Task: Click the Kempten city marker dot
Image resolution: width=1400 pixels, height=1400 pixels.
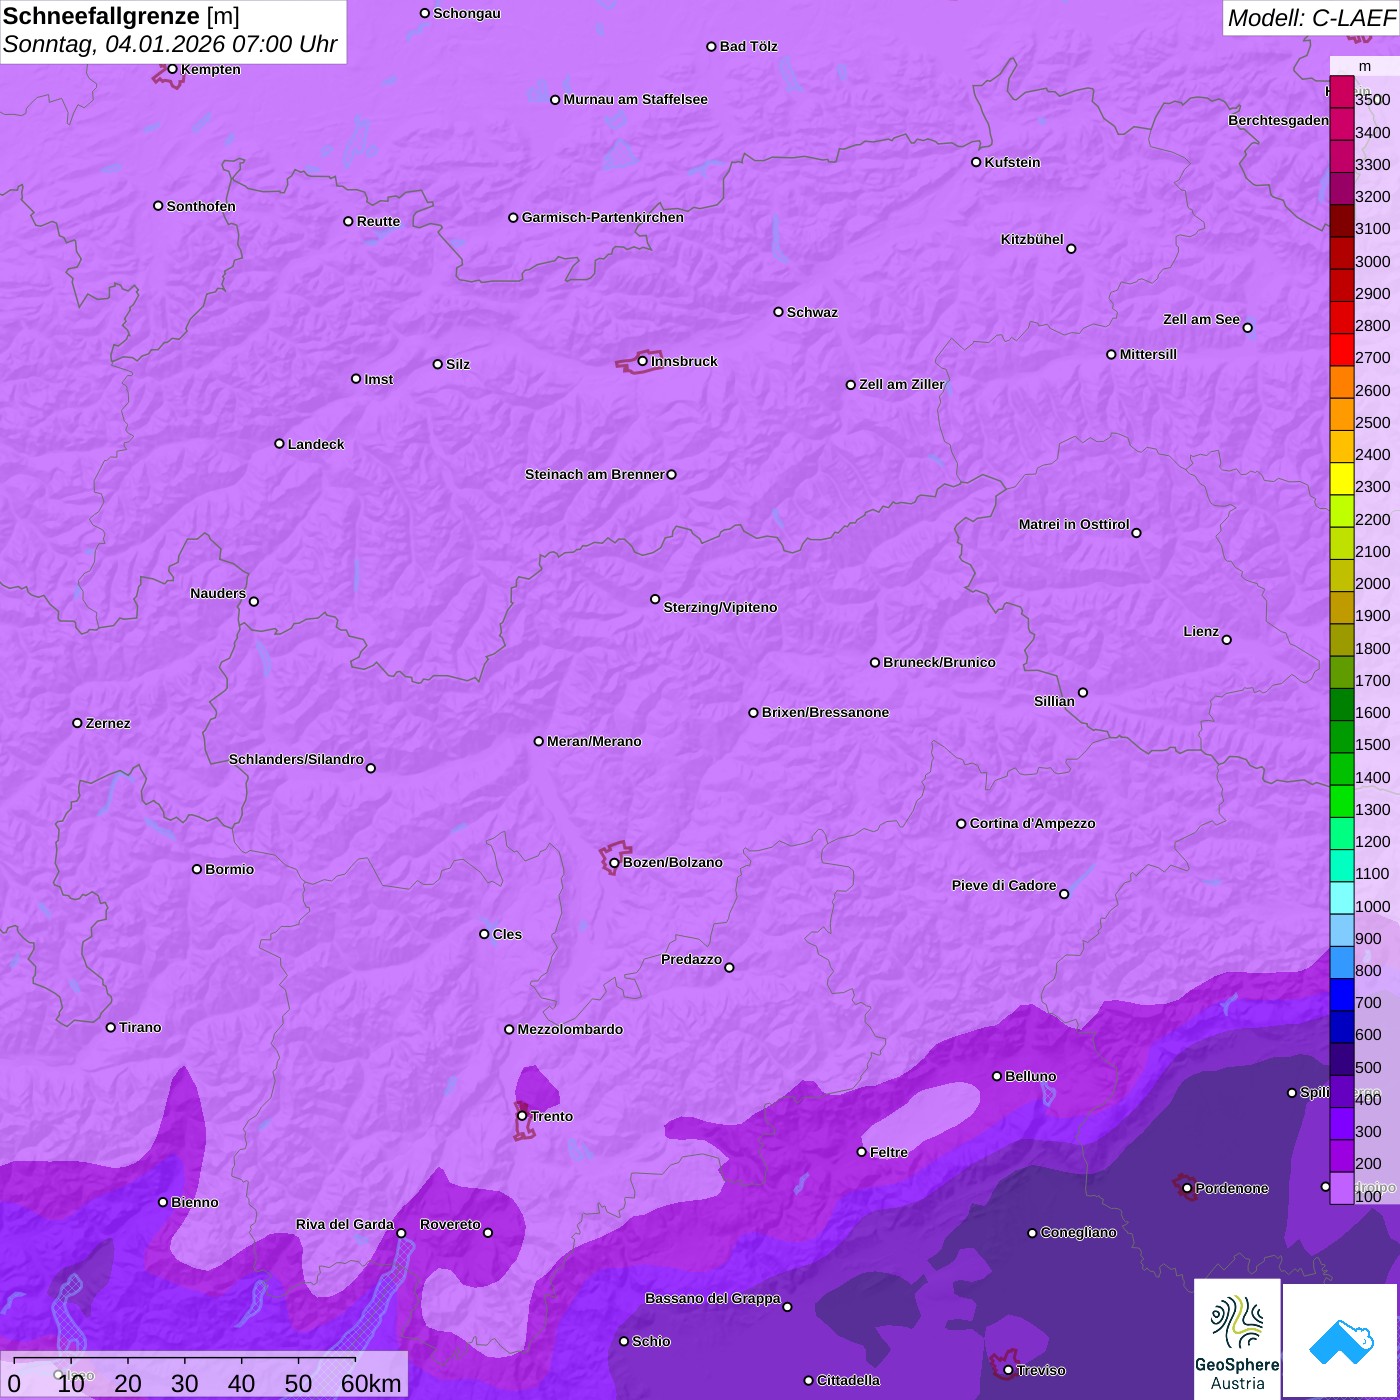Action: (x=172, y=69)
